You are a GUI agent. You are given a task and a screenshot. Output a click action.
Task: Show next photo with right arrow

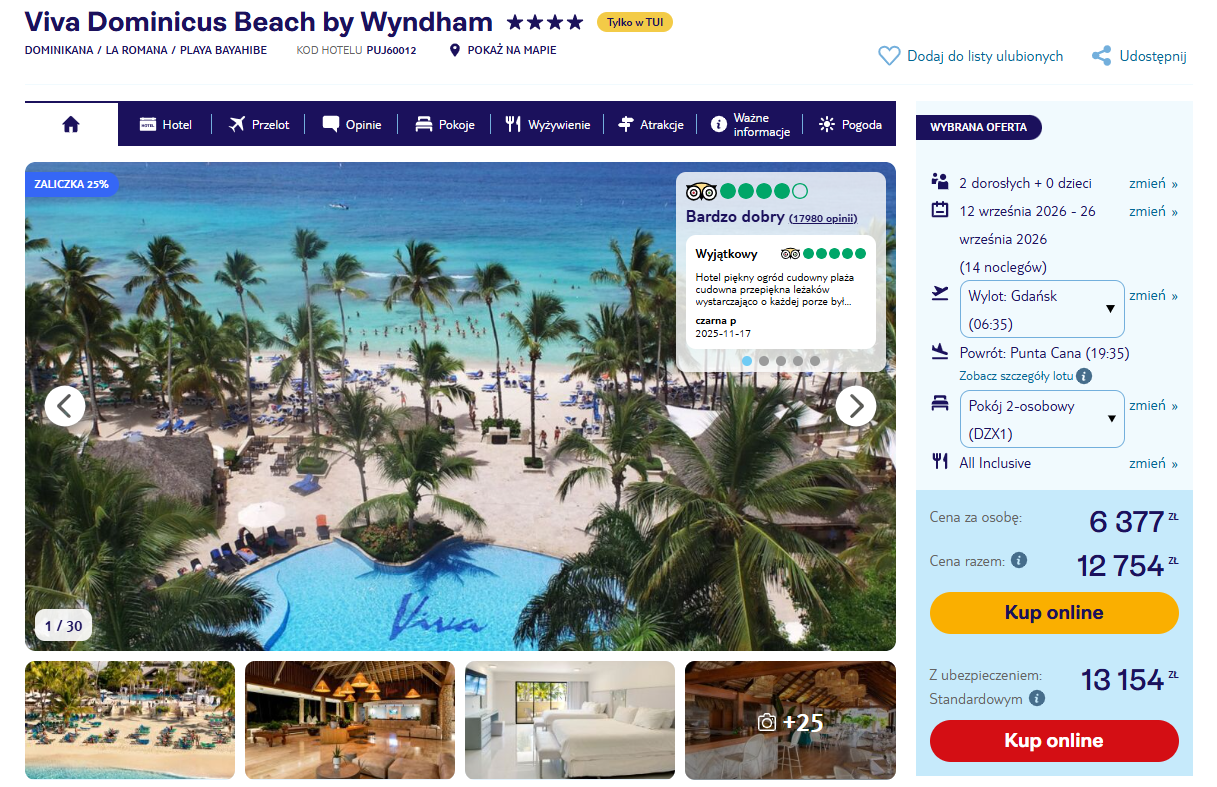[x=855, y=406]
